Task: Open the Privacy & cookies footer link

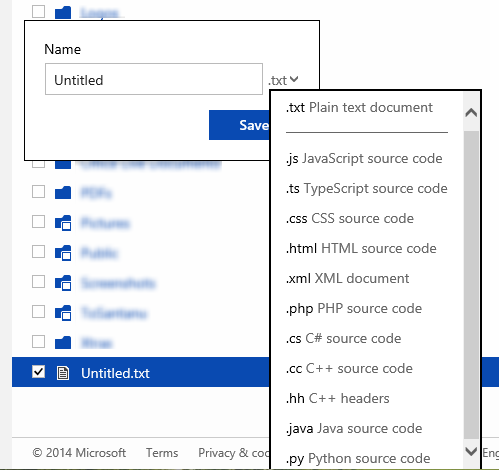Action: click(234, 453)
